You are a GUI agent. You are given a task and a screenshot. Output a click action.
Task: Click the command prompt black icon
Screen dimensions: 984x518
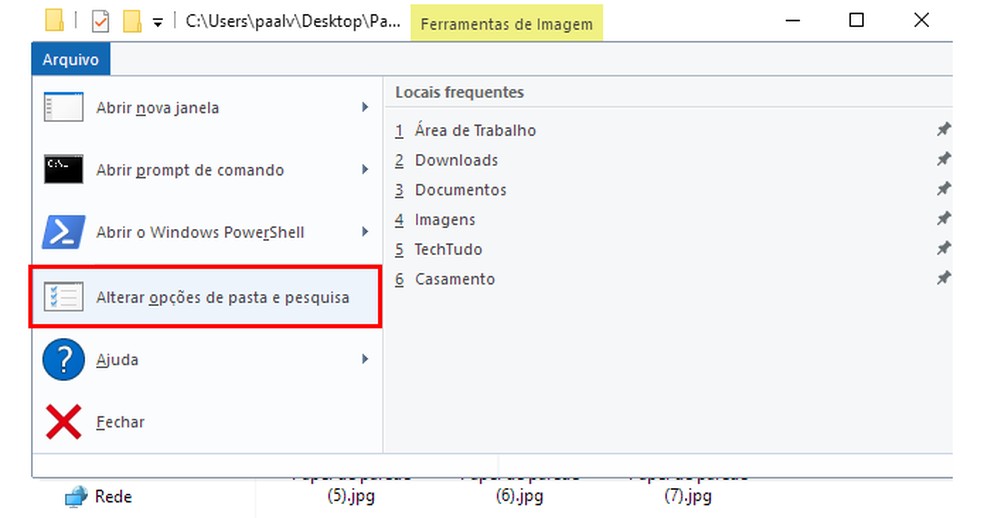click(63, 170)
